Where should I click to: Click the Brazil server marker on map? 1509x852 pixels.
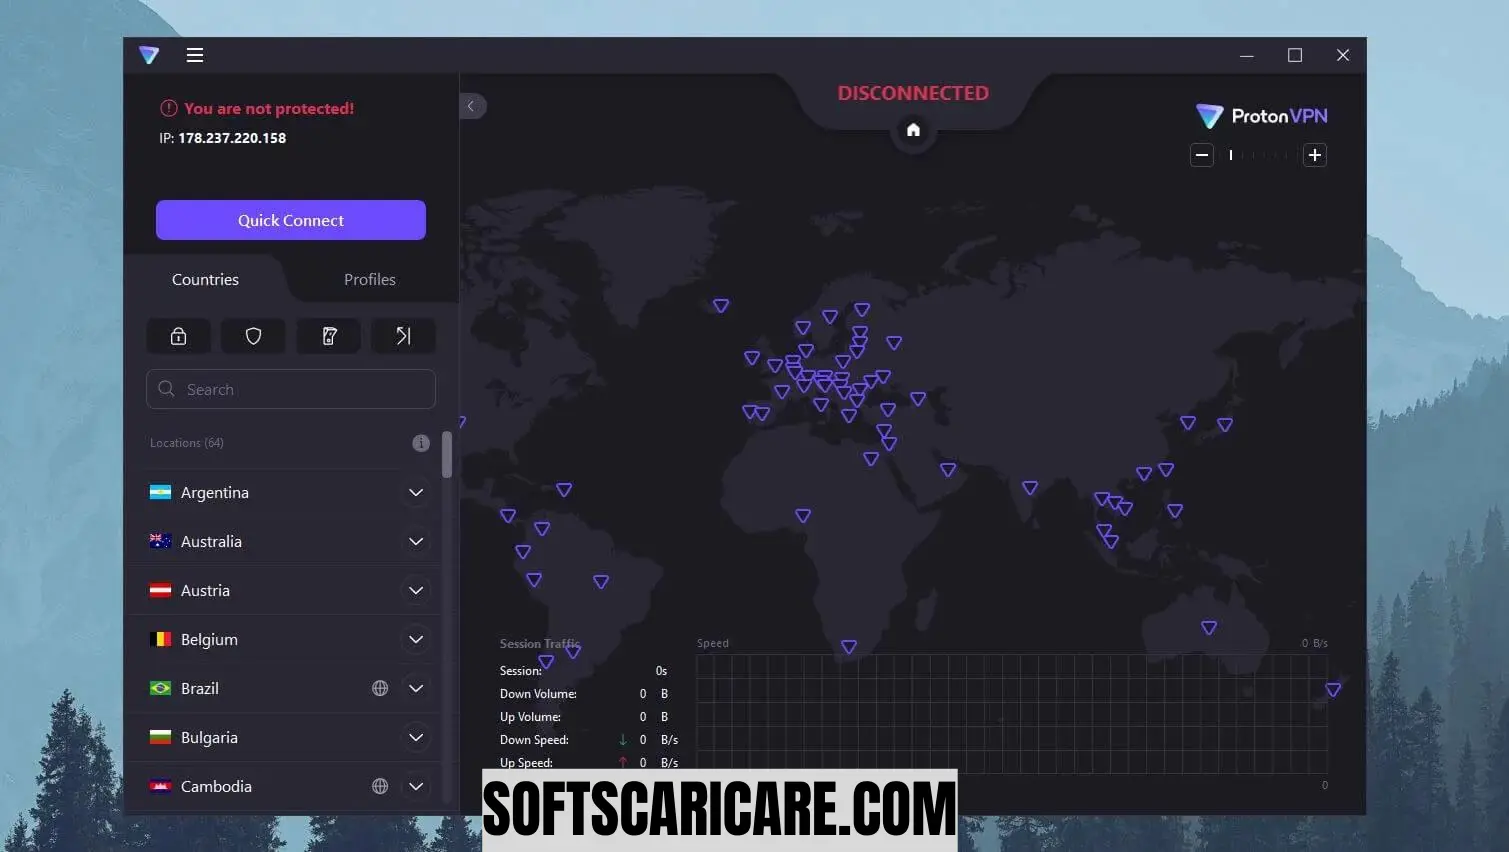(x=601, y=582)
